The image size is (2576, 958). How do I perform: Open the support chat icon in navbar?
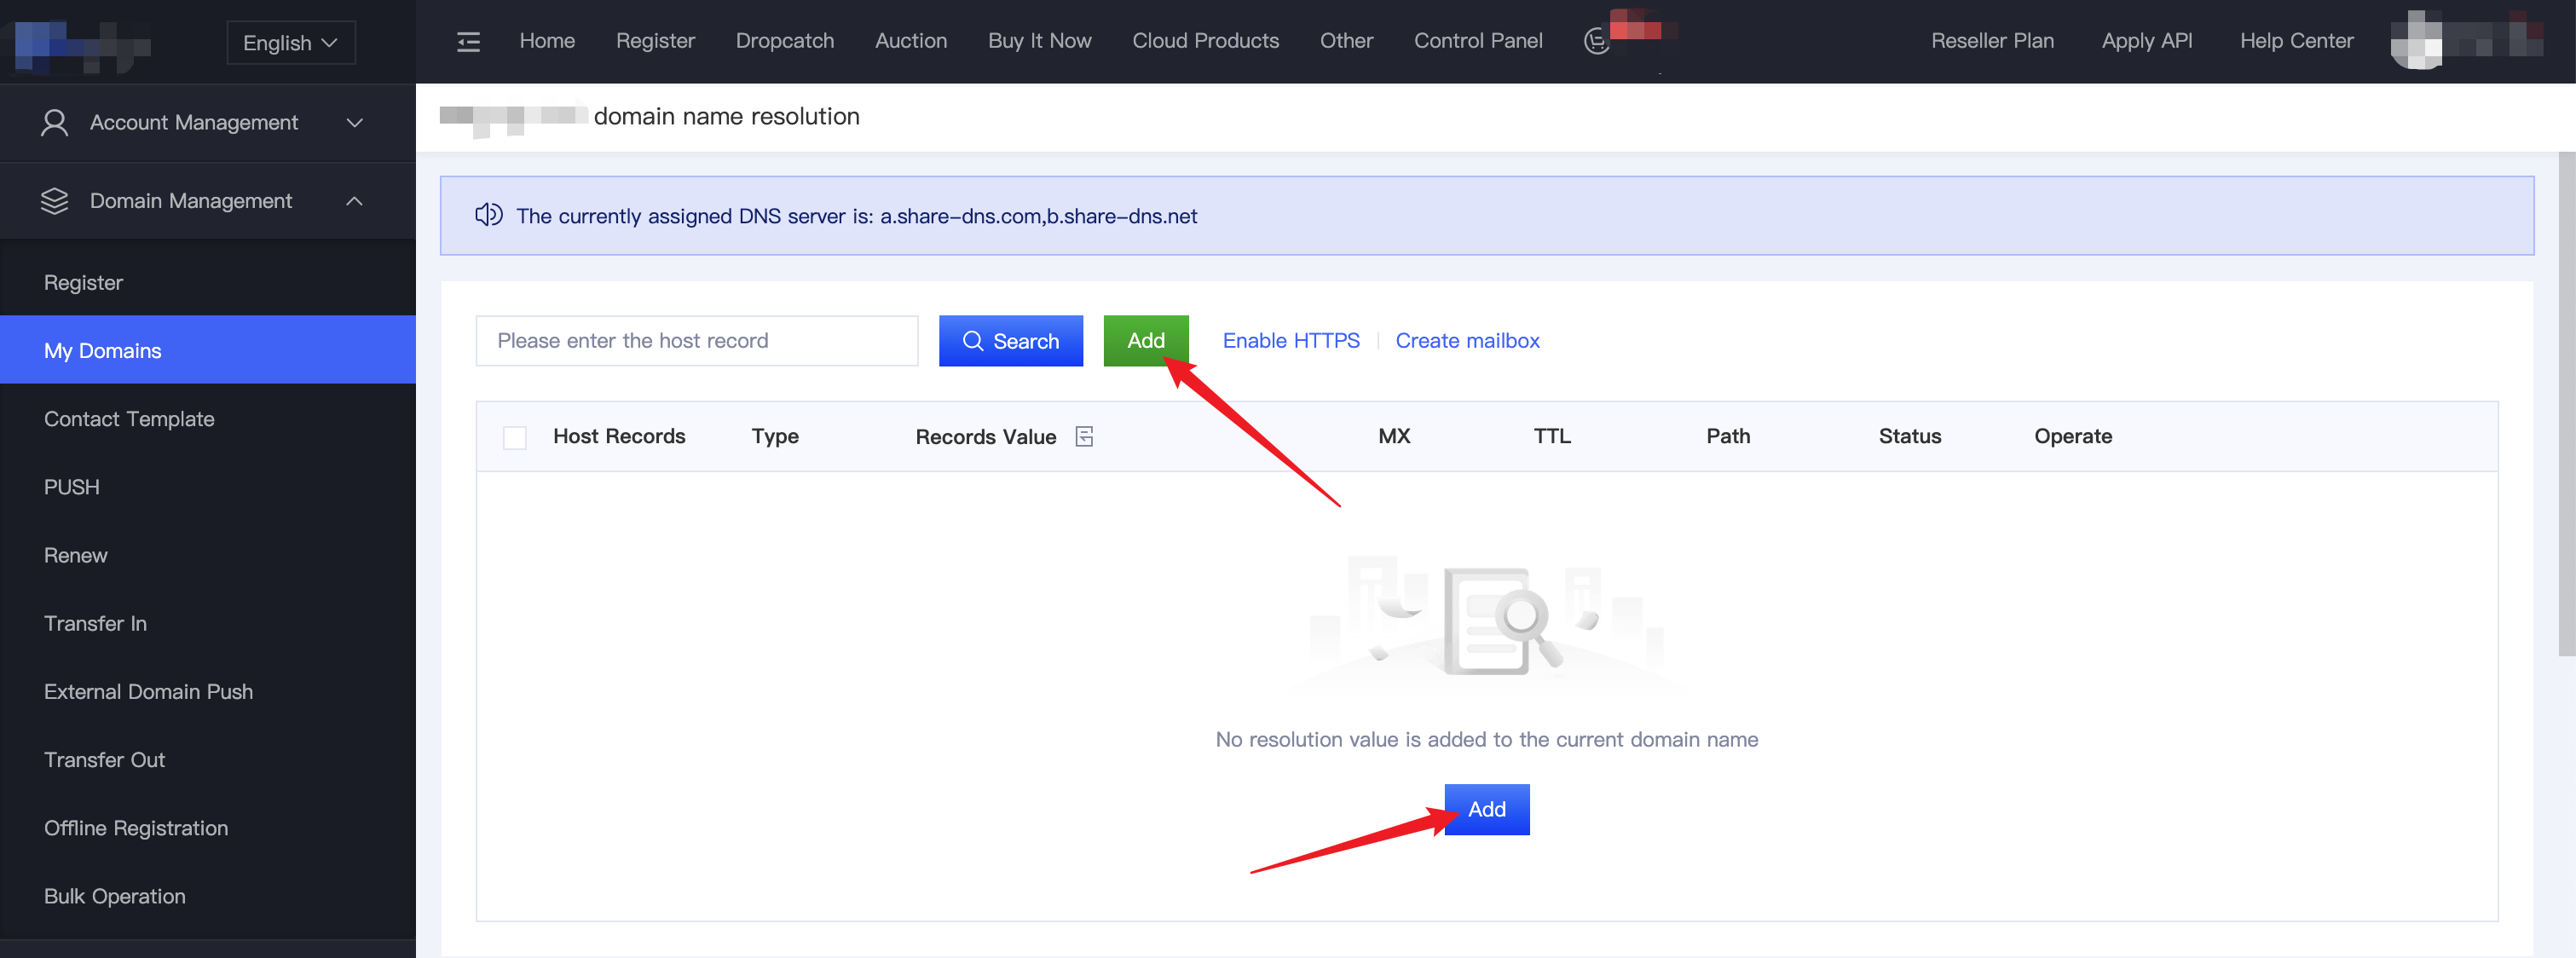(x=1597, y=41)
